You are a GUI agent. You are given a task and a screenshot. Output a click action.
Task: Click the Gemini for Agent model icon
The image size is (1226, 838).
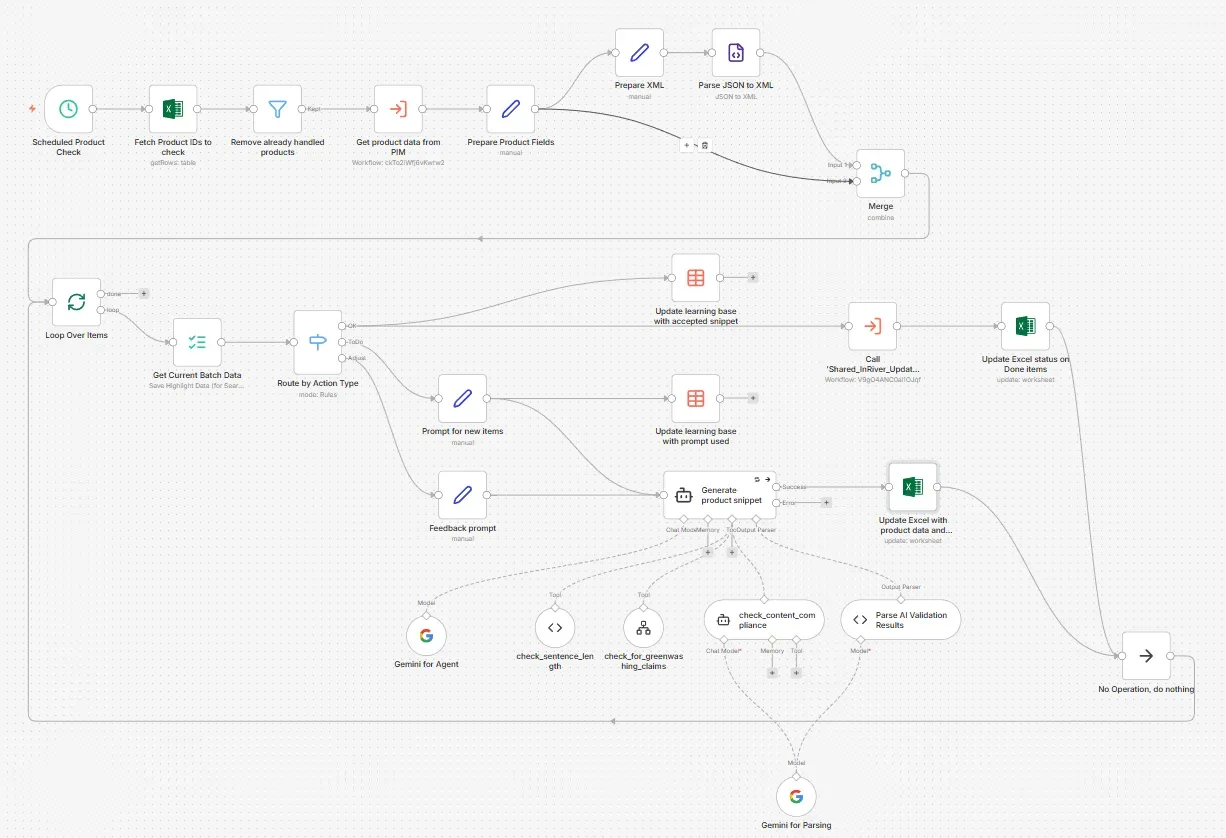(427, 634)
